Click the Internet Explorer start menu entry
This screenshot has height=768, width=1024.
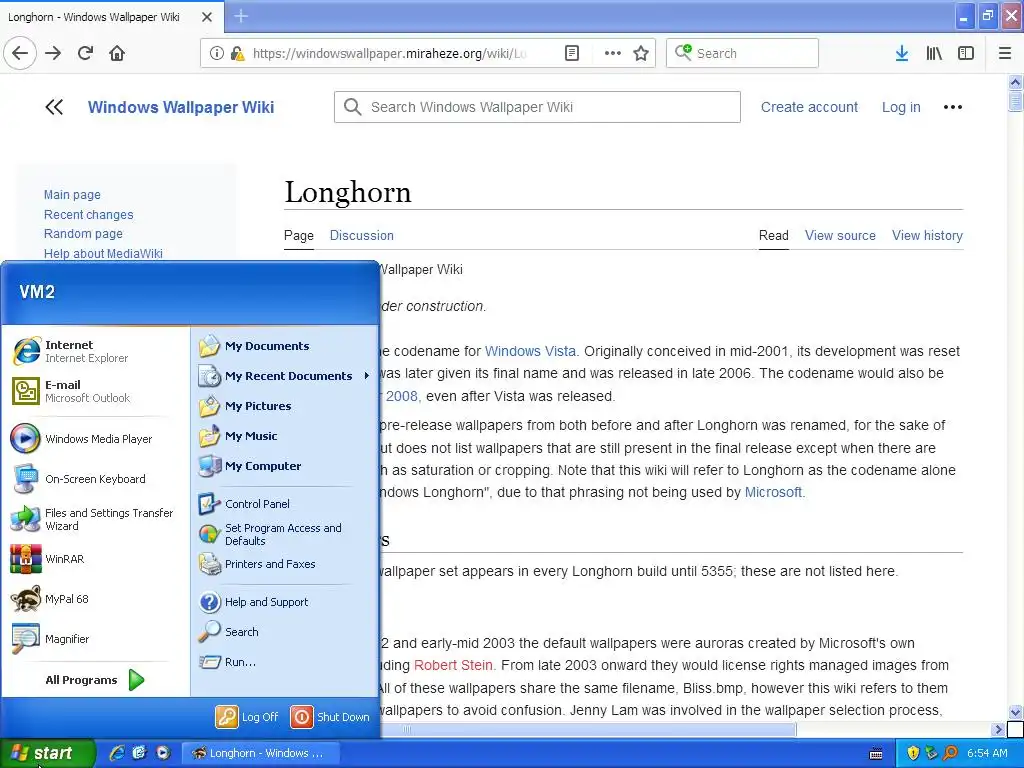96,351
